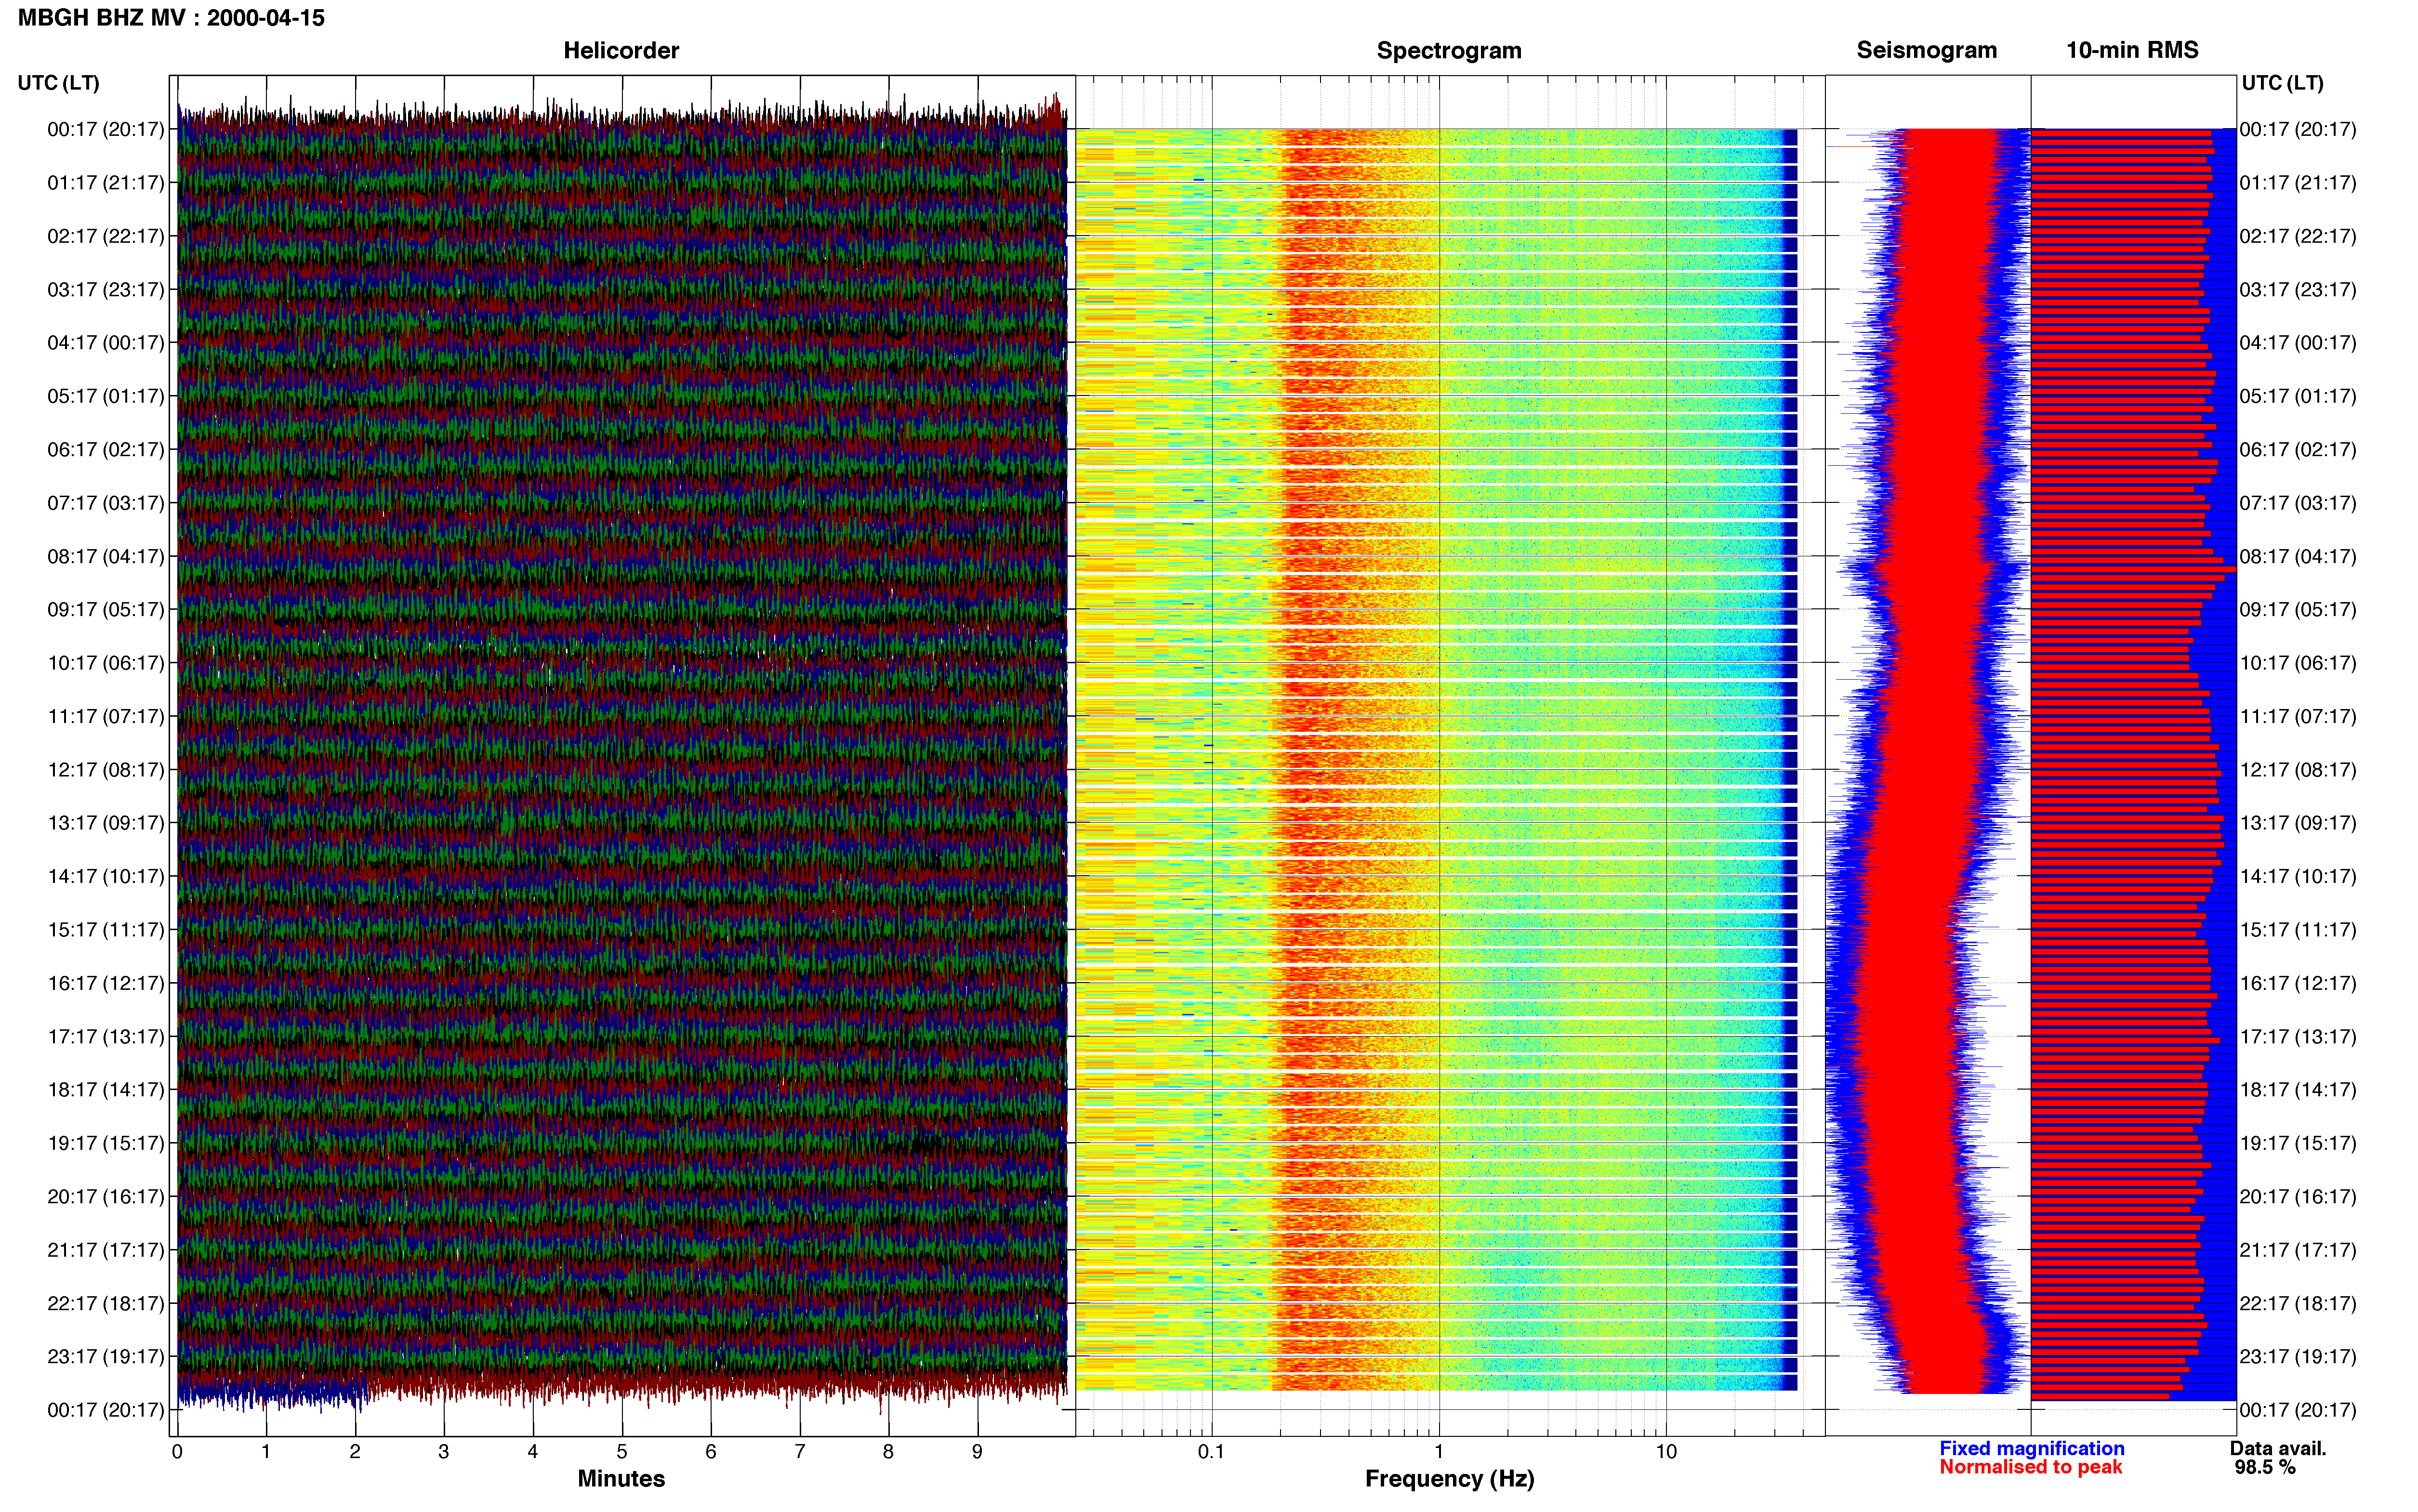The width and height of the screenshot is (2418, 1512).
Task: Click minutes axis tick label '6'
Action: pyautogui.click(x=711, y=1452)
